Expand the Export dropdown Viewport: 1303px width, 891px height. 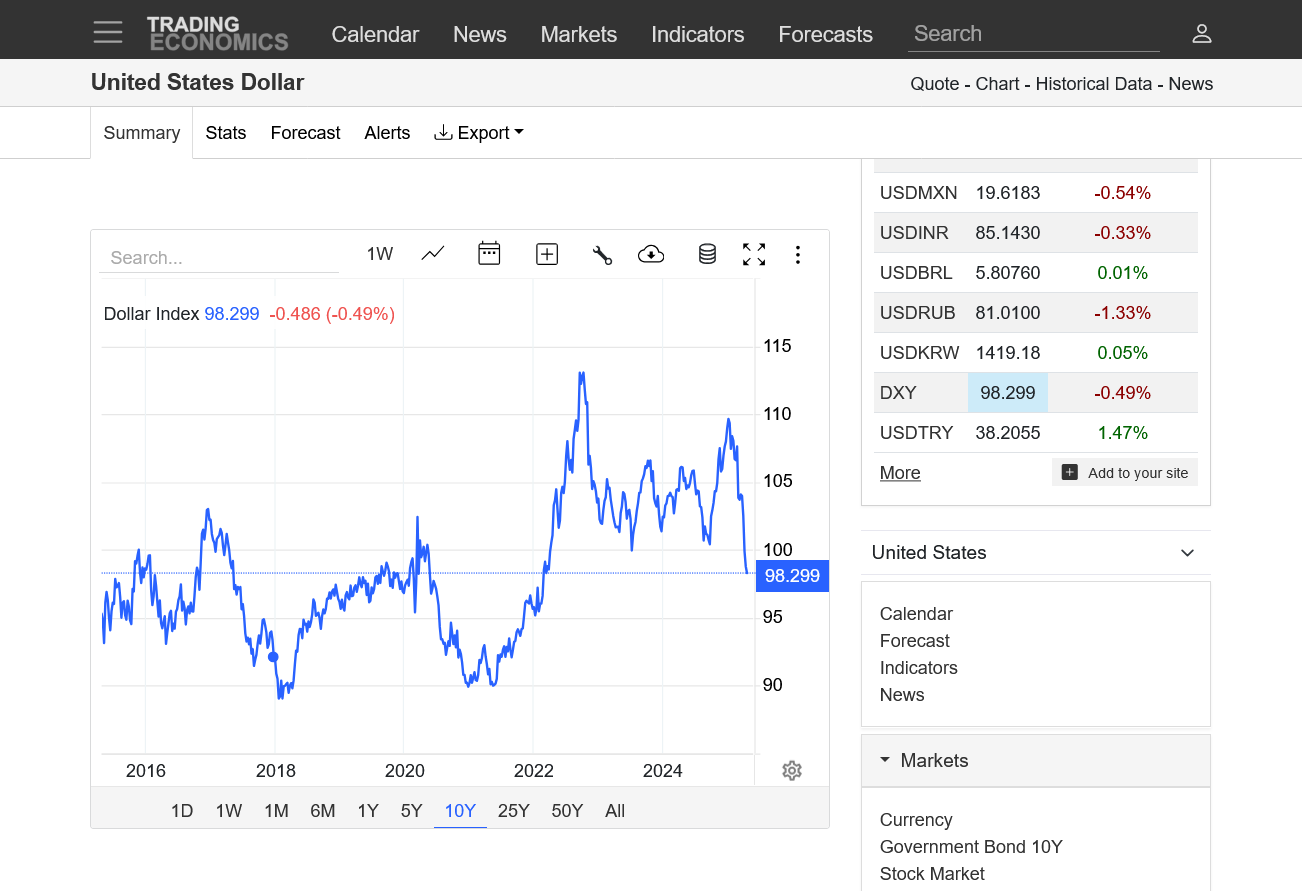(x=479, y=133)
